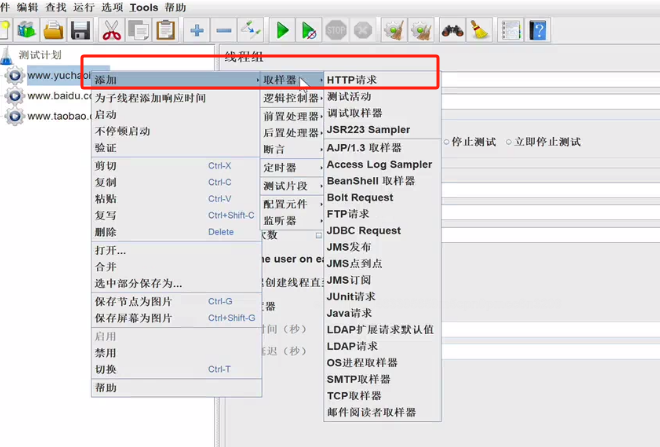The width and height of the screenshot is (660, 447).
Task: Start the test with green play icon
Action: (282, 30)
